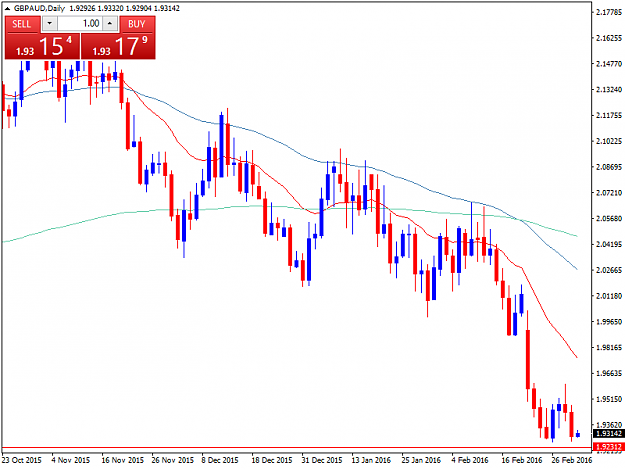The width and height of the screenshot is (625, 469).
Task: Collapse one-click trading panel triangle icon
Action: tap(7, 8)
